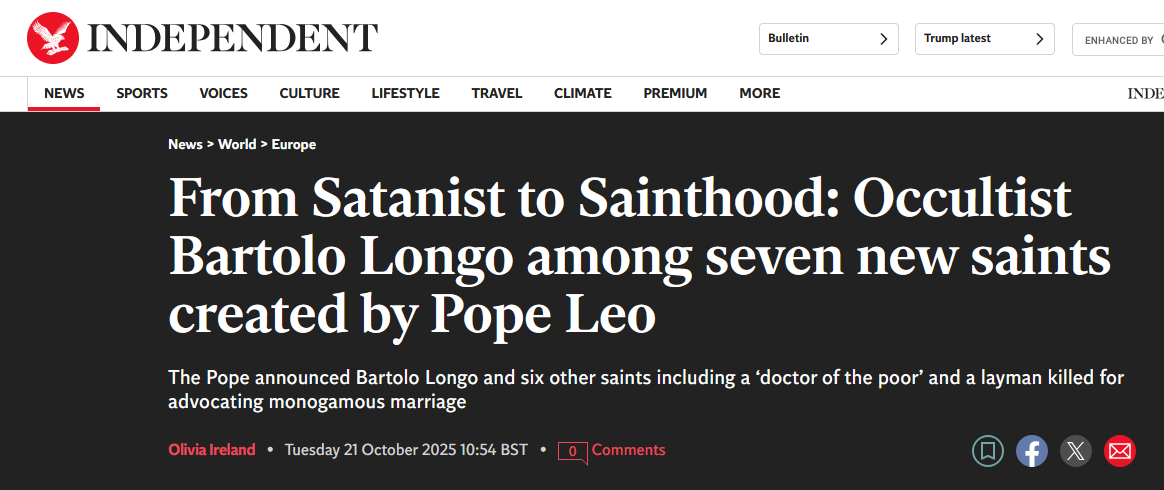
Task: Share article on Facebook
Action: (x=1032, y=451)
